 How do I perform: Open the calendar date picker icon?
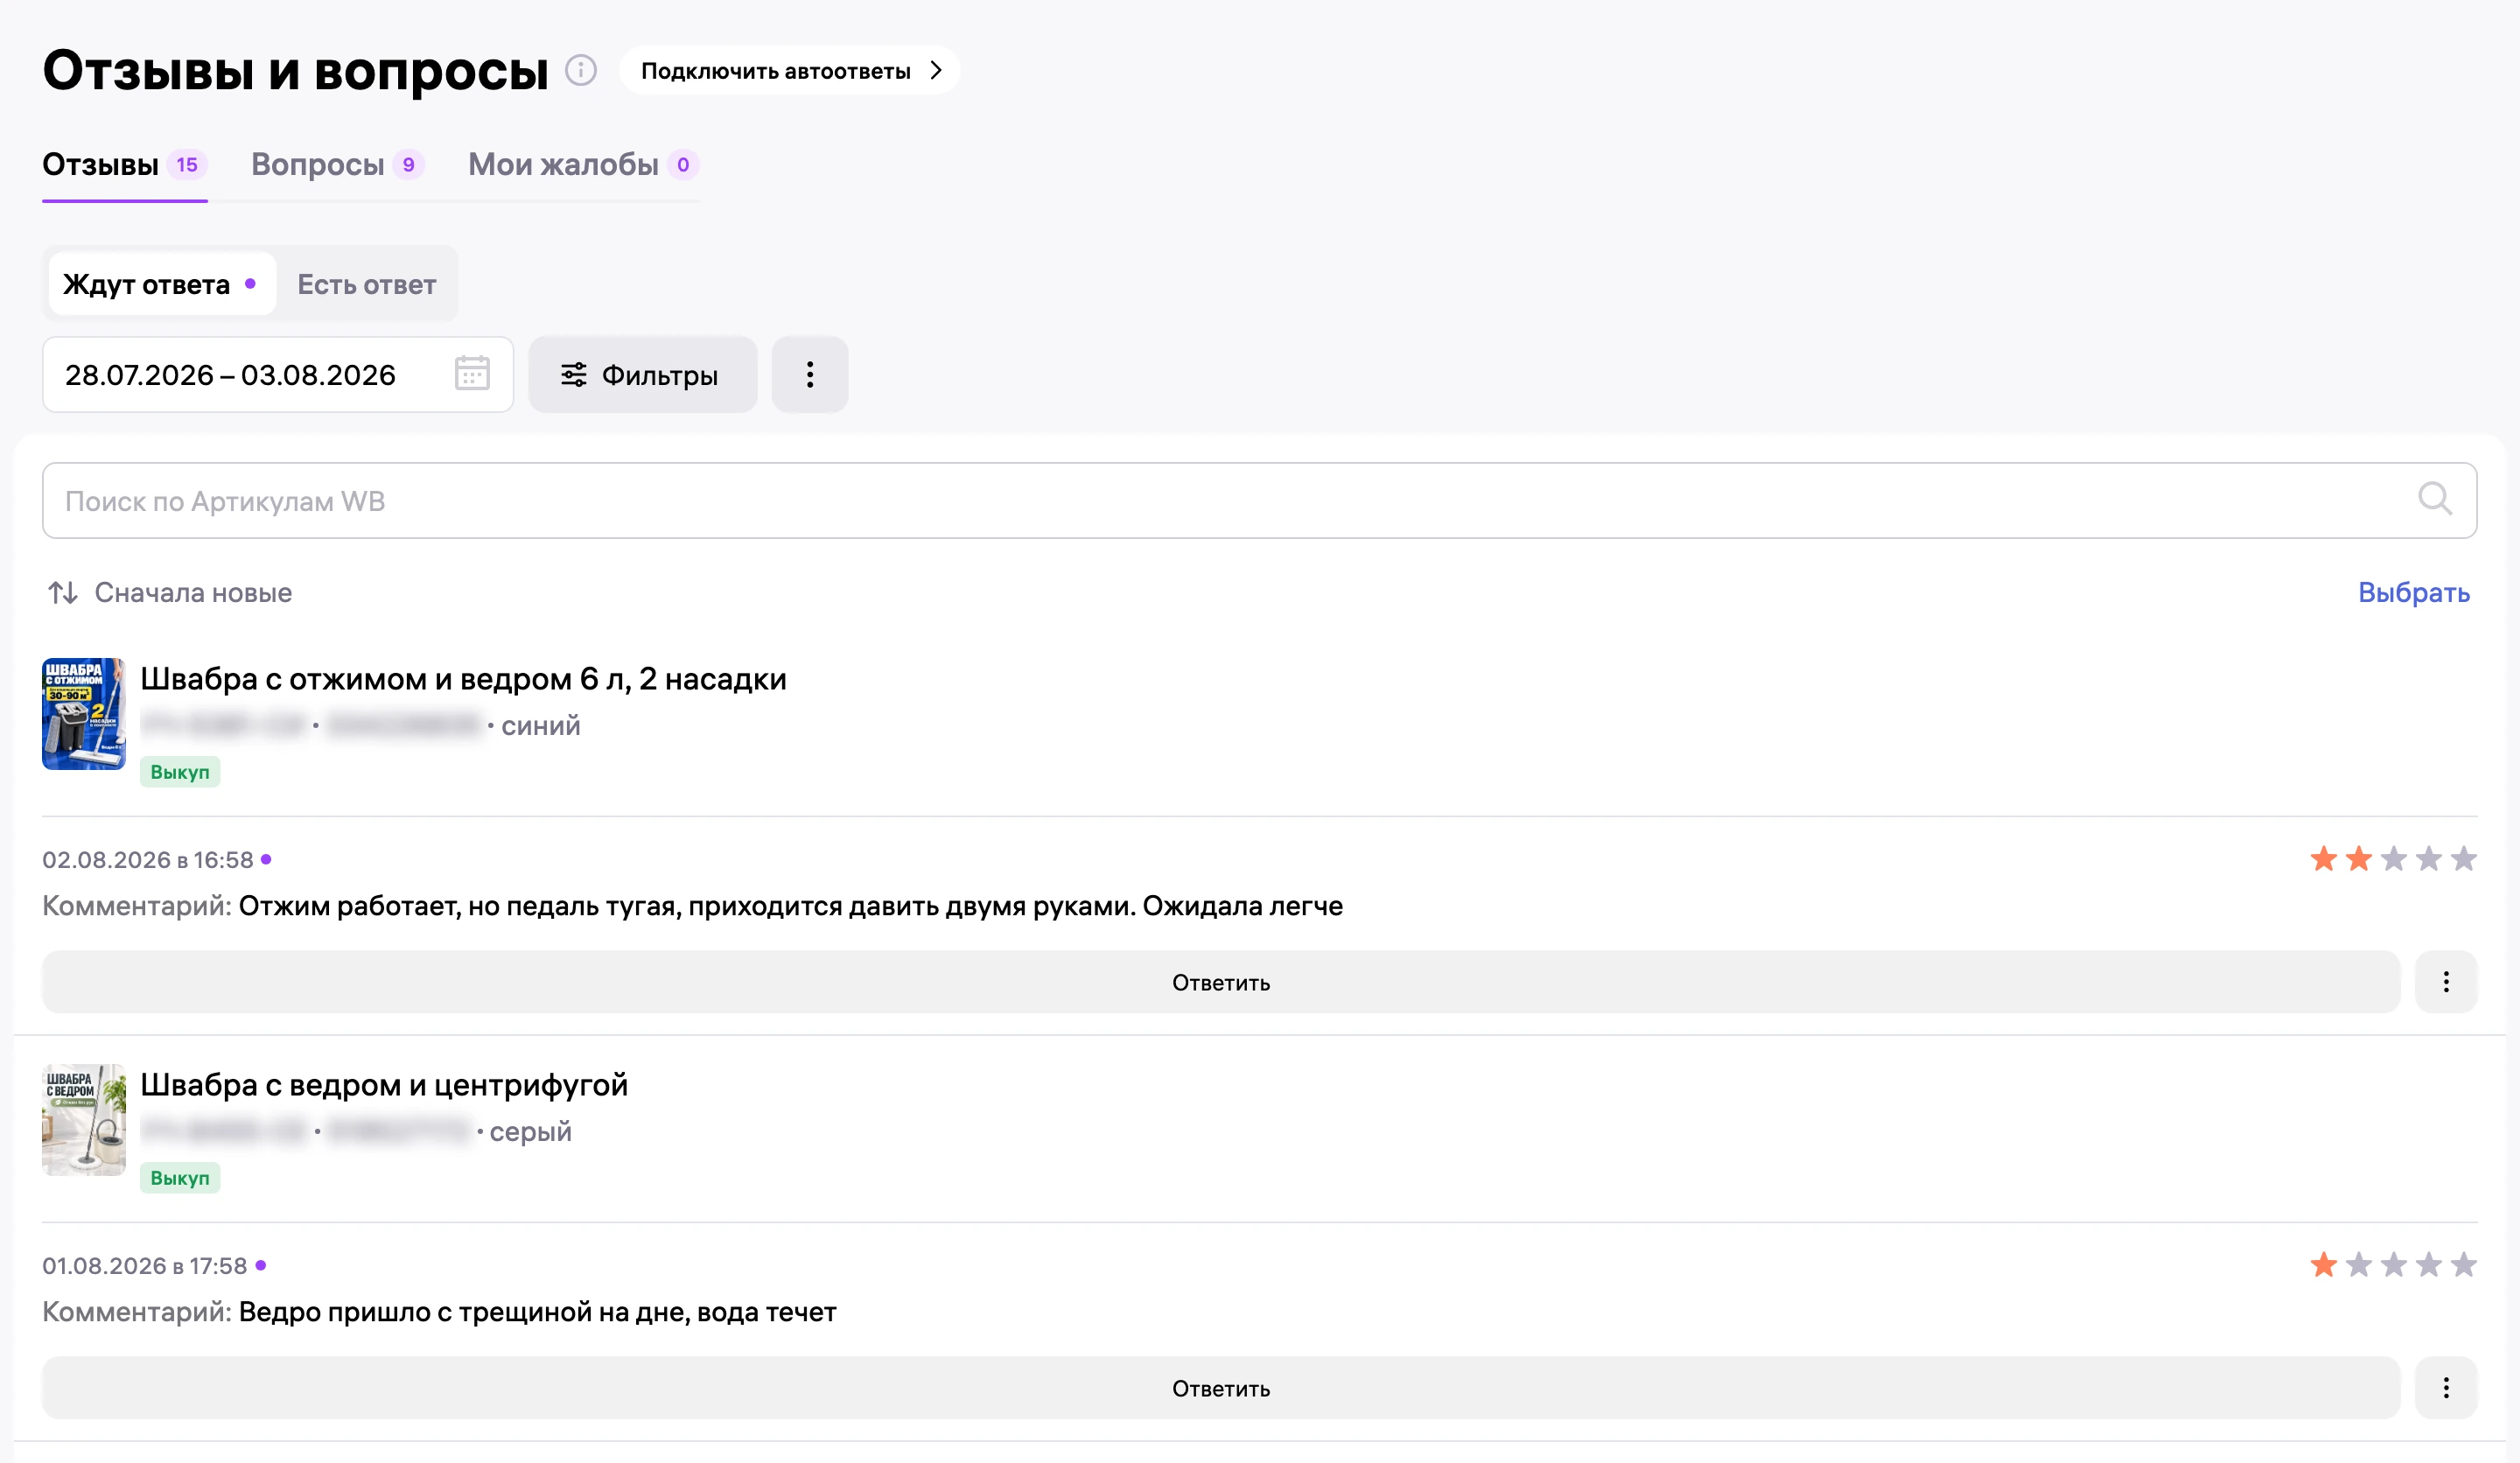[472, 373]
